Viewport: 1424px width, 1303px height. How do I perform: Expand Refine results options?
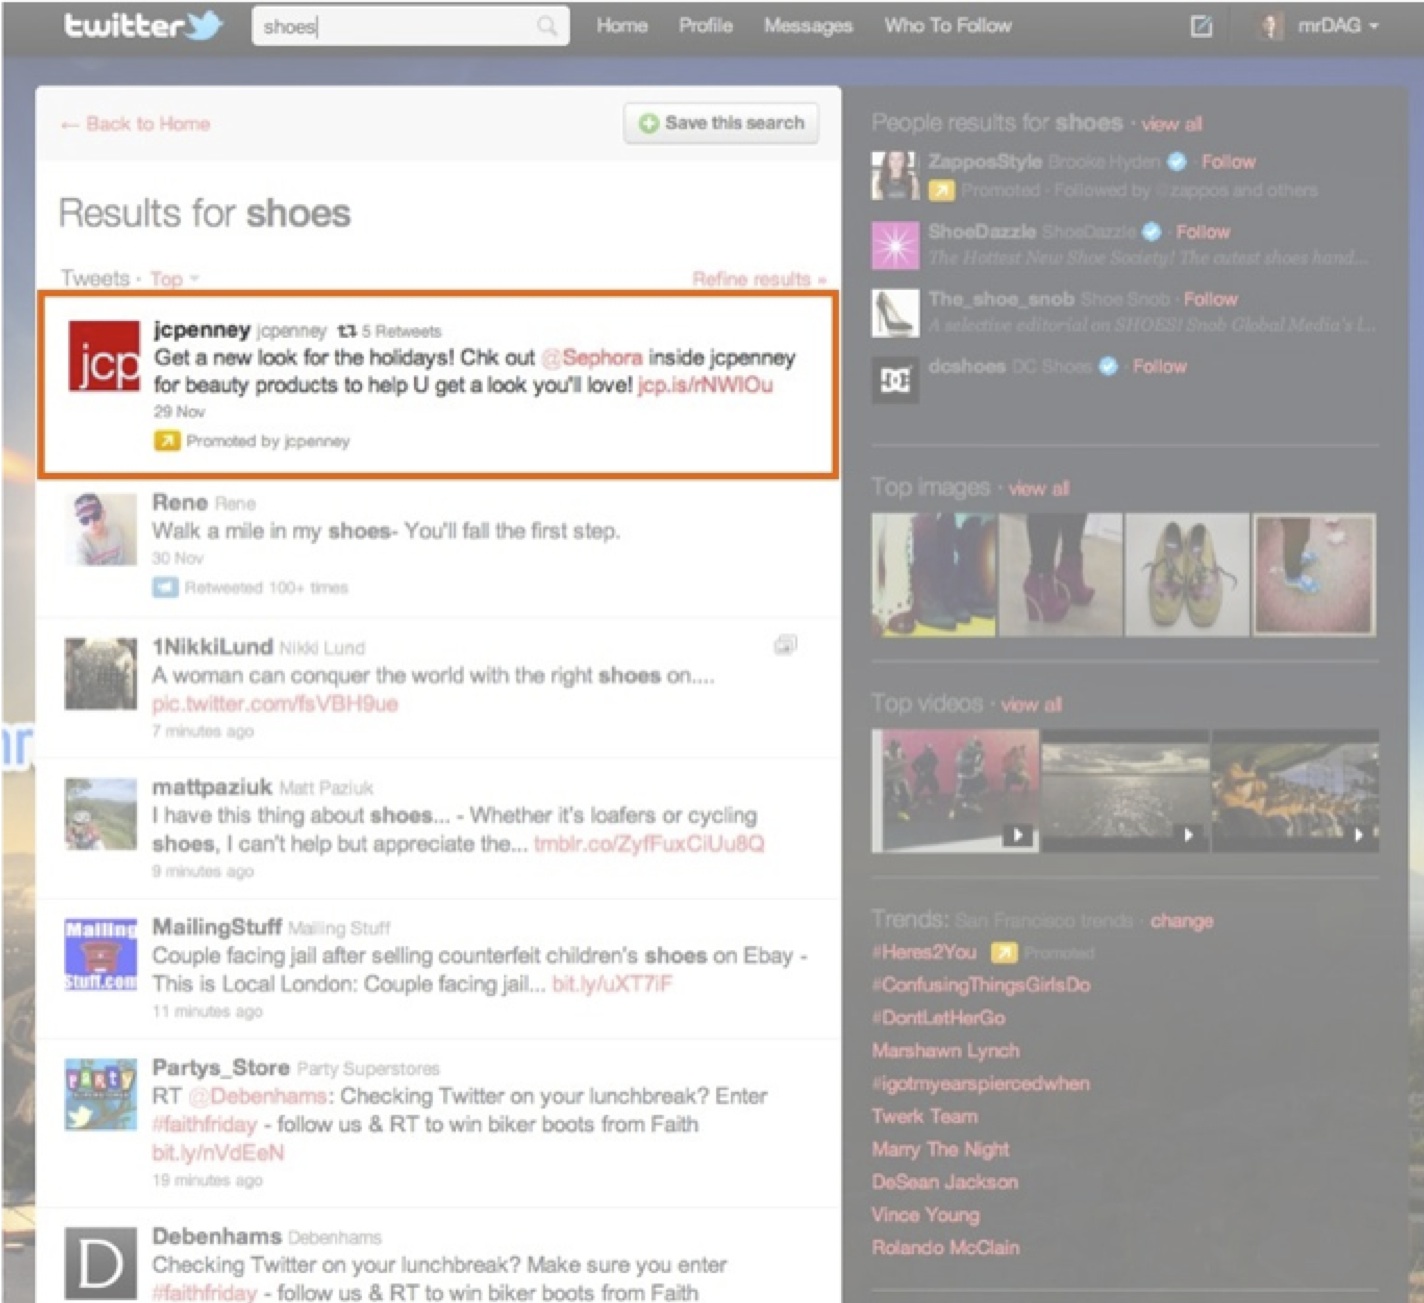[759, 279]
